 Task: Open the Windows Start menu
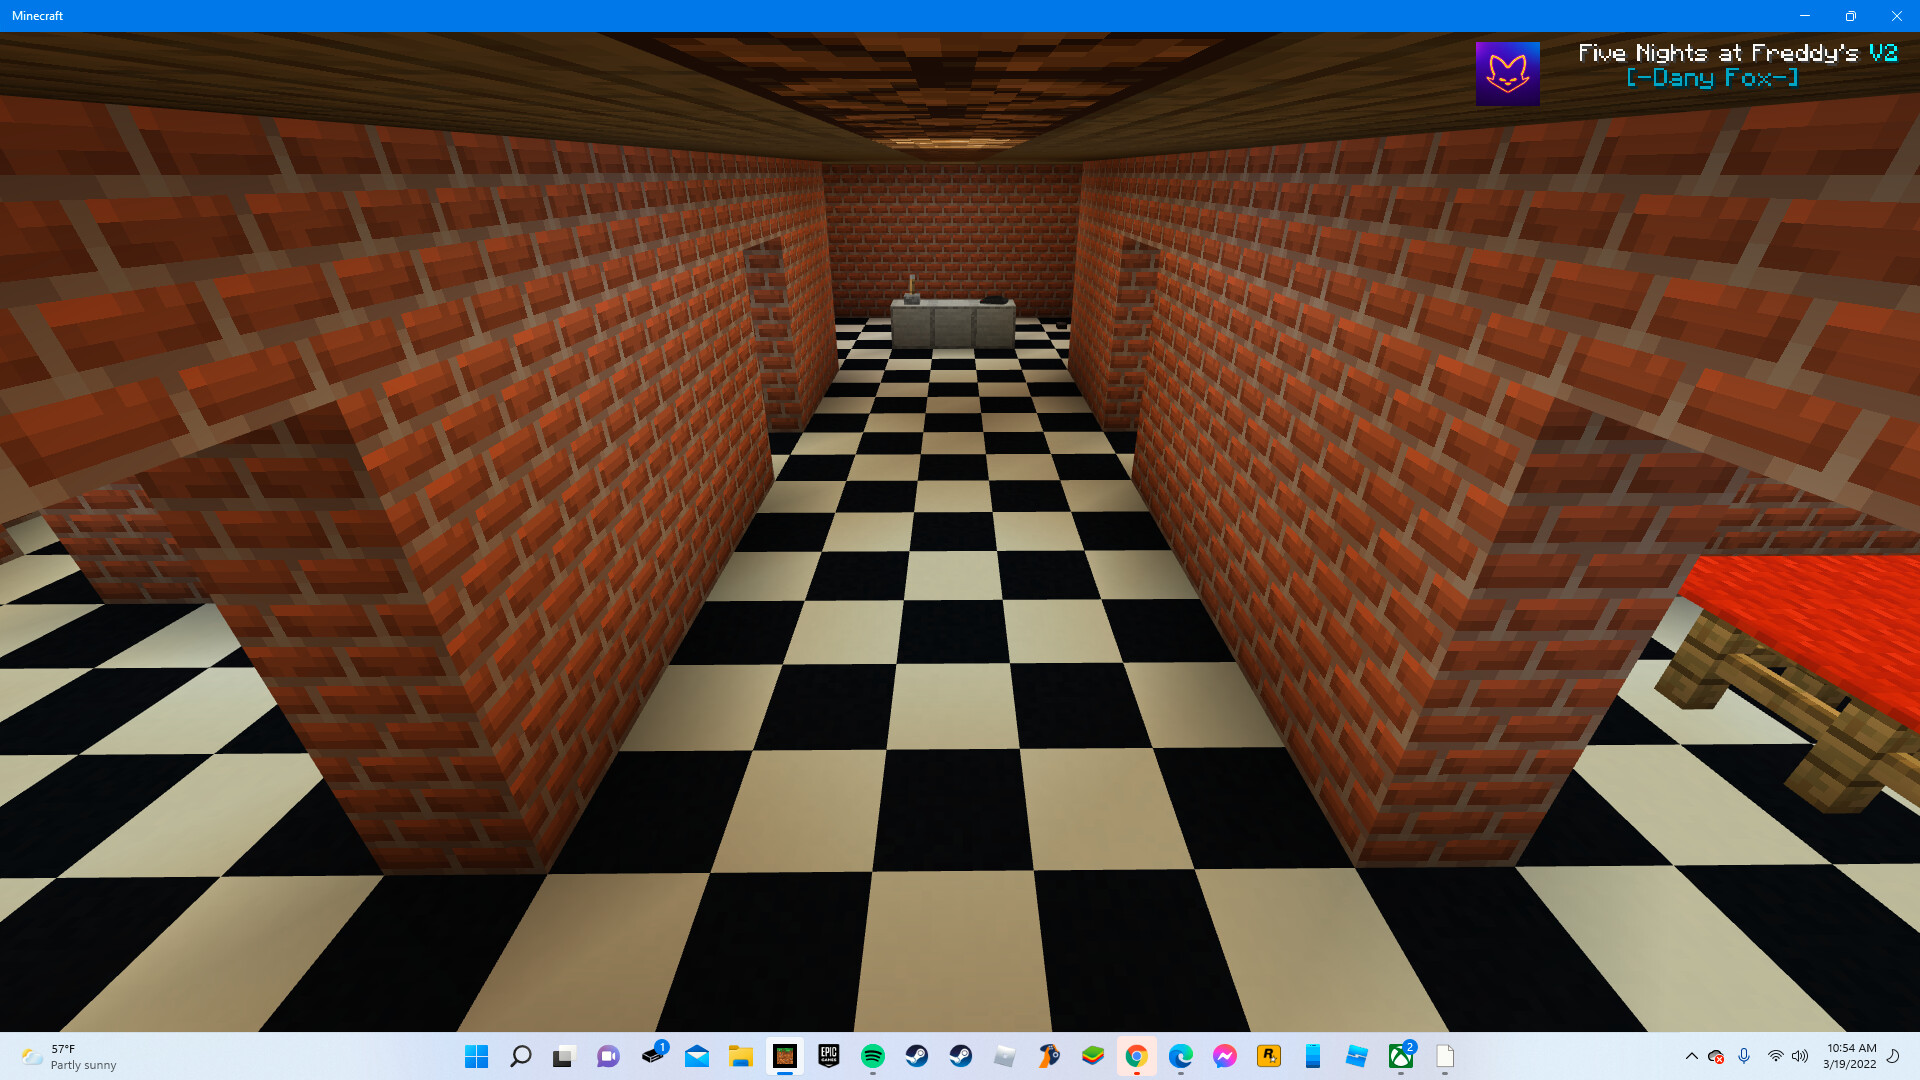pyautogui.click(x=477, y=1056)
